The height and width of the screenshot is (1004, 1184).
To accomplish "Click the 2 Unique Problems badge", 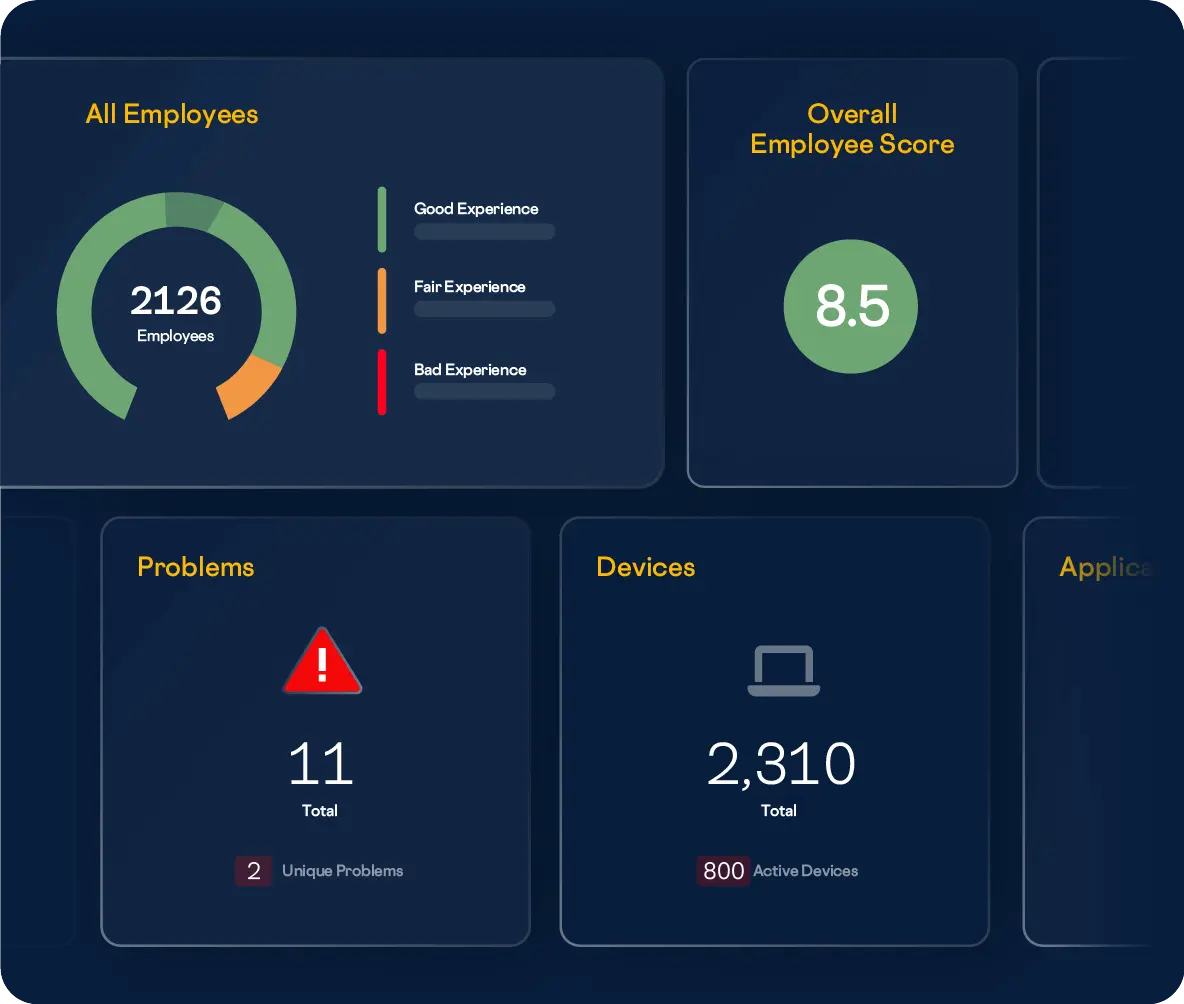I will coord(254,871).
